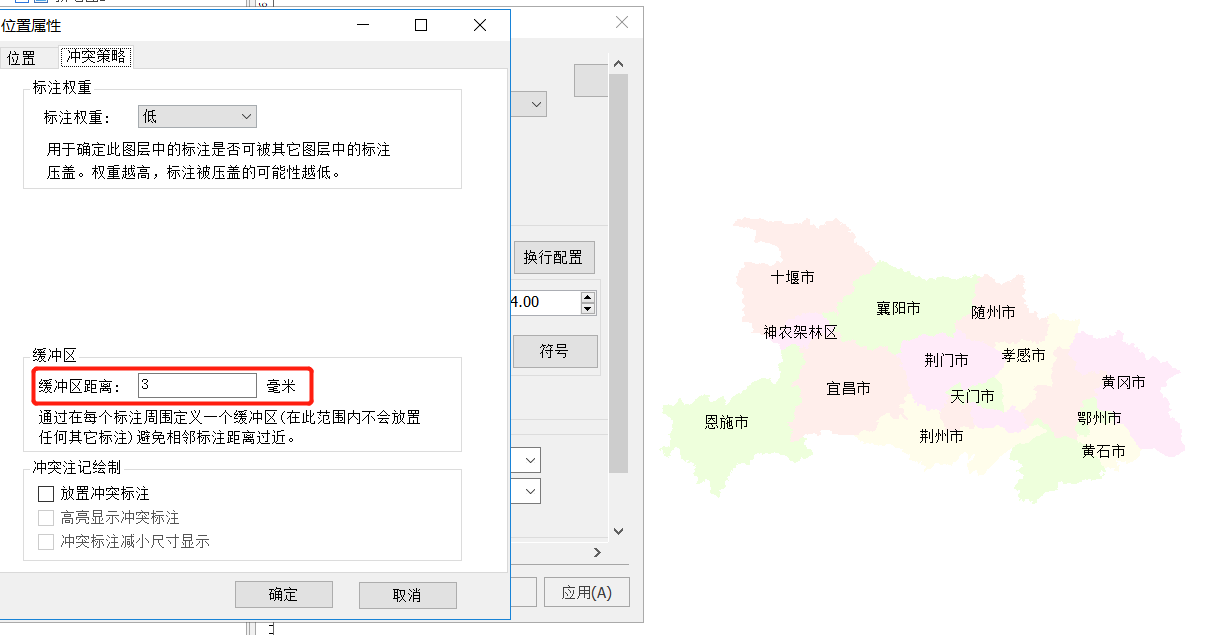
Task: Maximize the 位置属性 dialog
Action: [421, 26]
